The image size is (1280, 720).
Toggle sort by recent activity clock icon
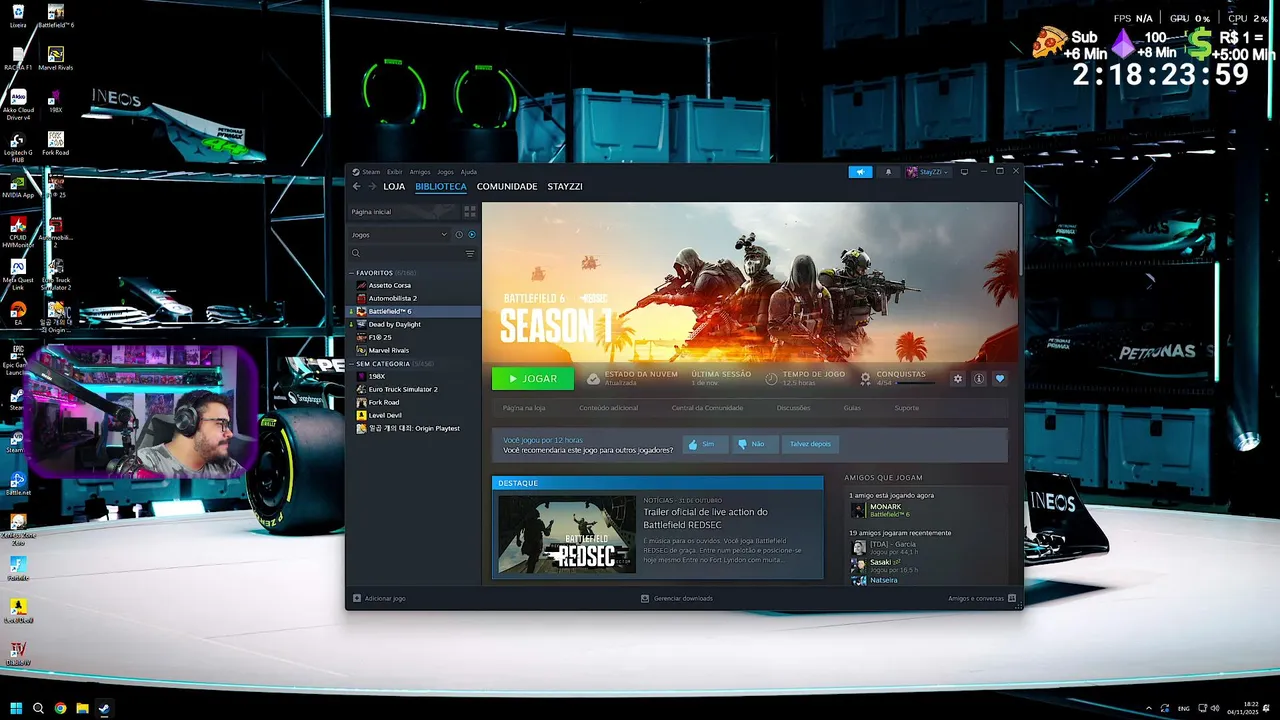click(x=459, y=235)
